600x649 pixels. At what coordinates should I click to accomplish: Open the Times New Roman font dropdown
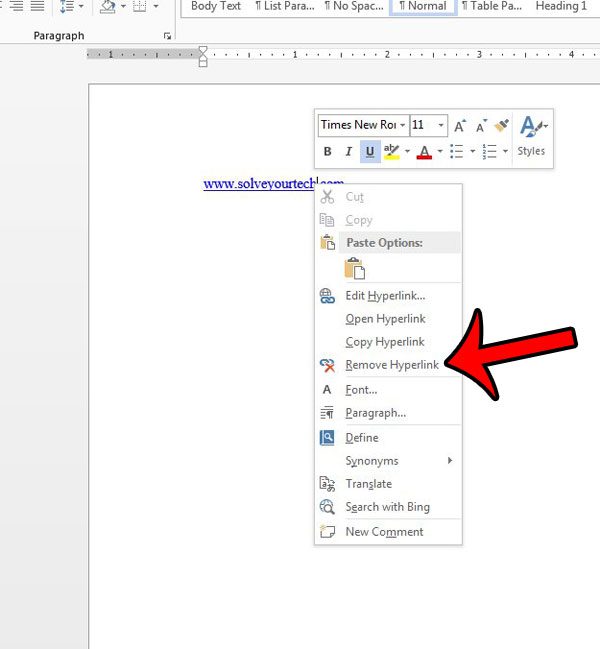[x=402, y=125]
